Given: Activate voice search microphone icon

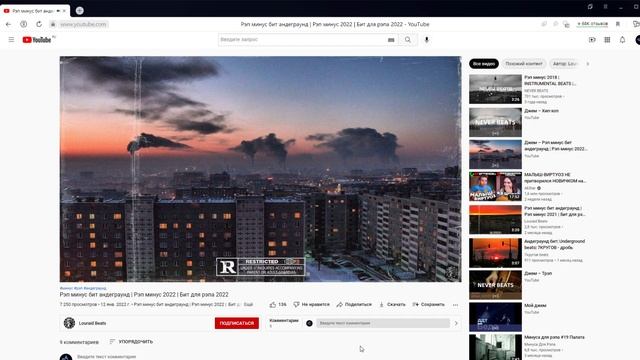Looking at the screenshot, I should (x=427, y=40).
